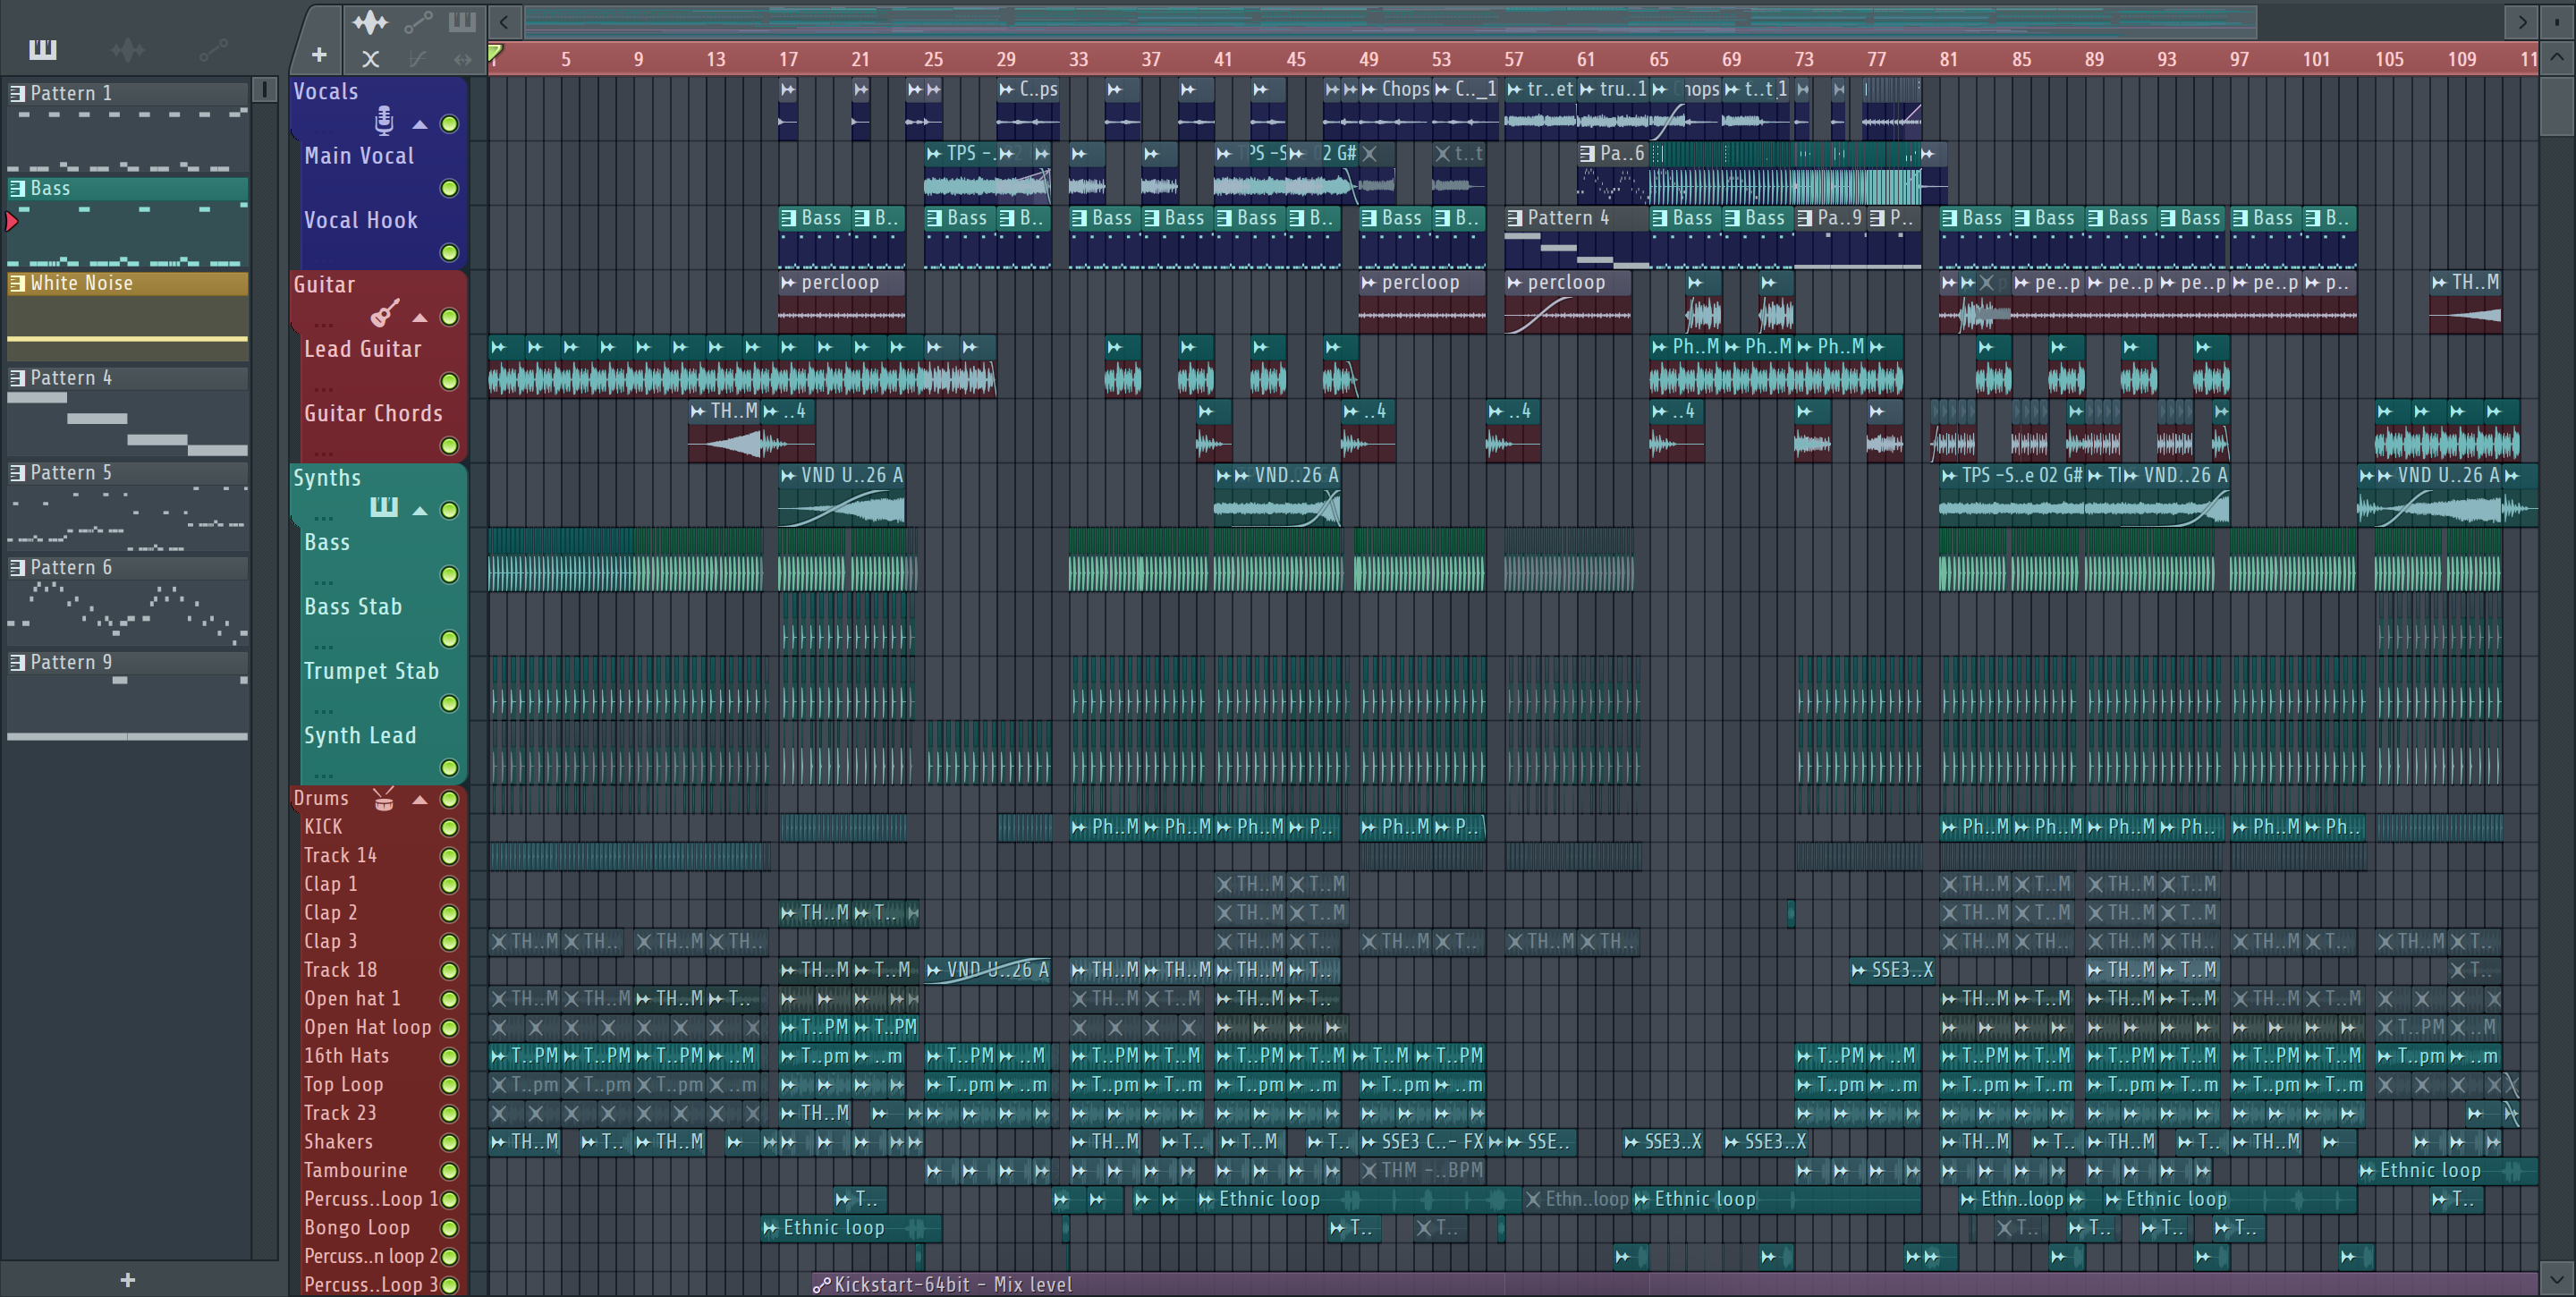This screenshot has width=2576, height=1297.
Task: Mute the Vocal Hook track
Action: click(450, 252)
